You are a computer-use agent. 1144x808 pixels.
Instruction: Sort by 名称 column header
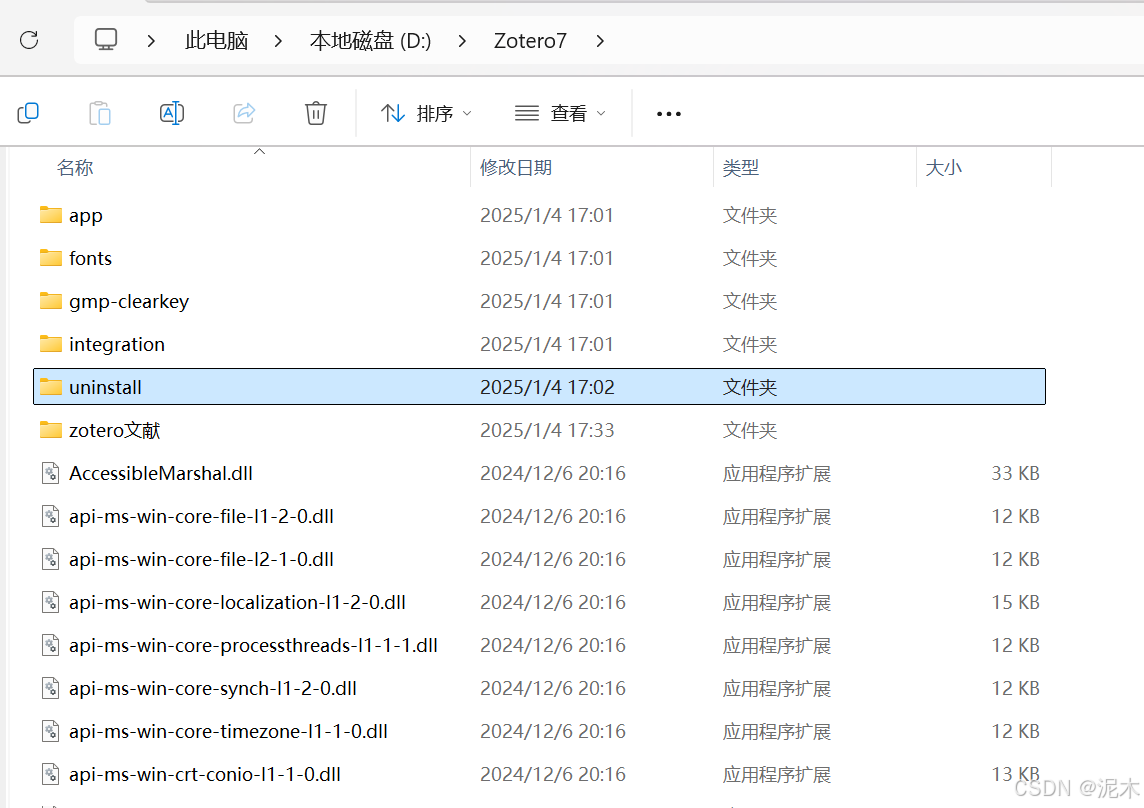[x=74, y=168]
